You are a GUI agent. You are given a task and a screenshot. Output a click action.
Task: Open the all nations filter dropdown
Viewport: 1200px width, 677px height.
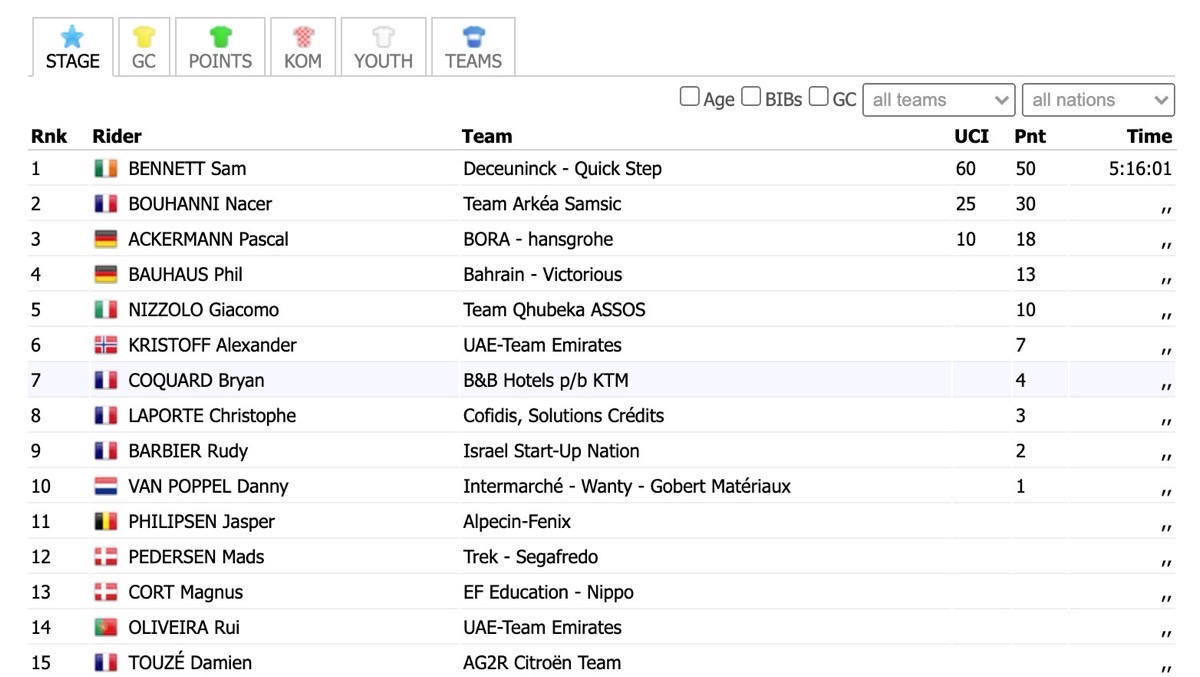point(1097,99)
